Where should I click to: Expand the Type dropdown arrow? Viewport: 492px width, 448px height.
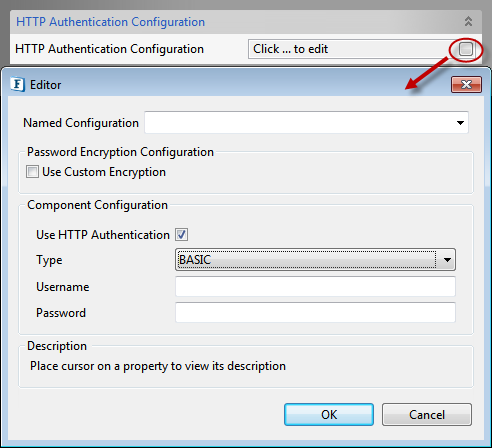tap(447, 260)
